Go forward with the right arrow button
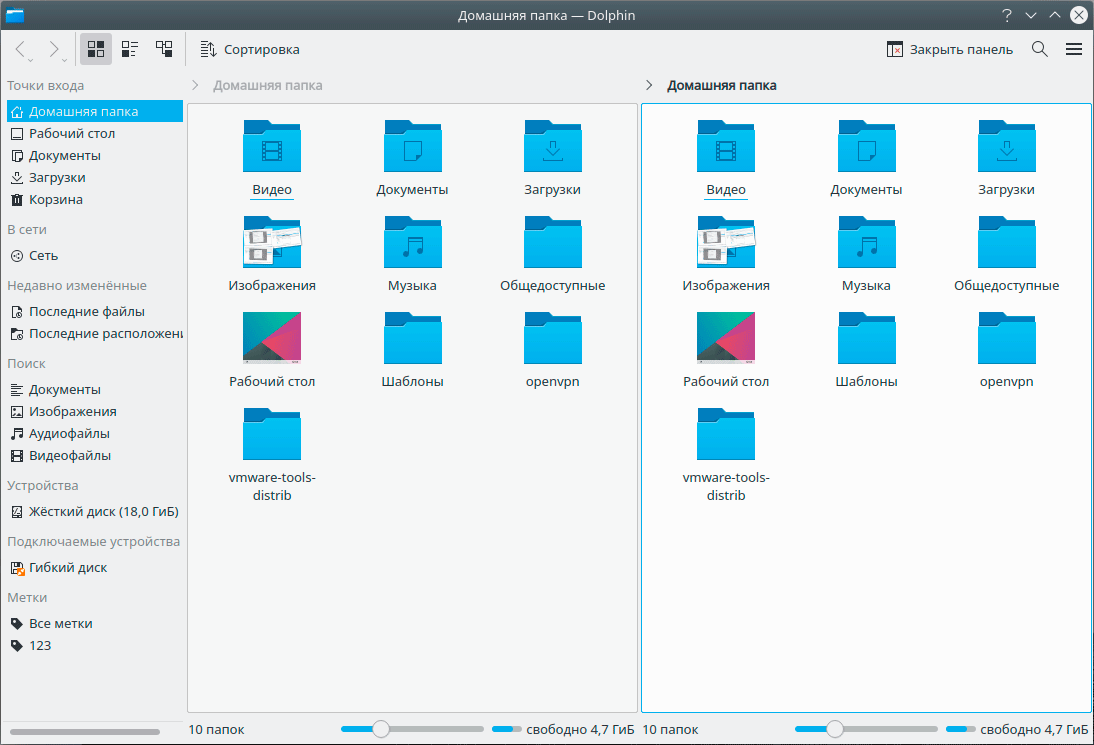Screen dimensions: 1094x745 pos(53,49)
